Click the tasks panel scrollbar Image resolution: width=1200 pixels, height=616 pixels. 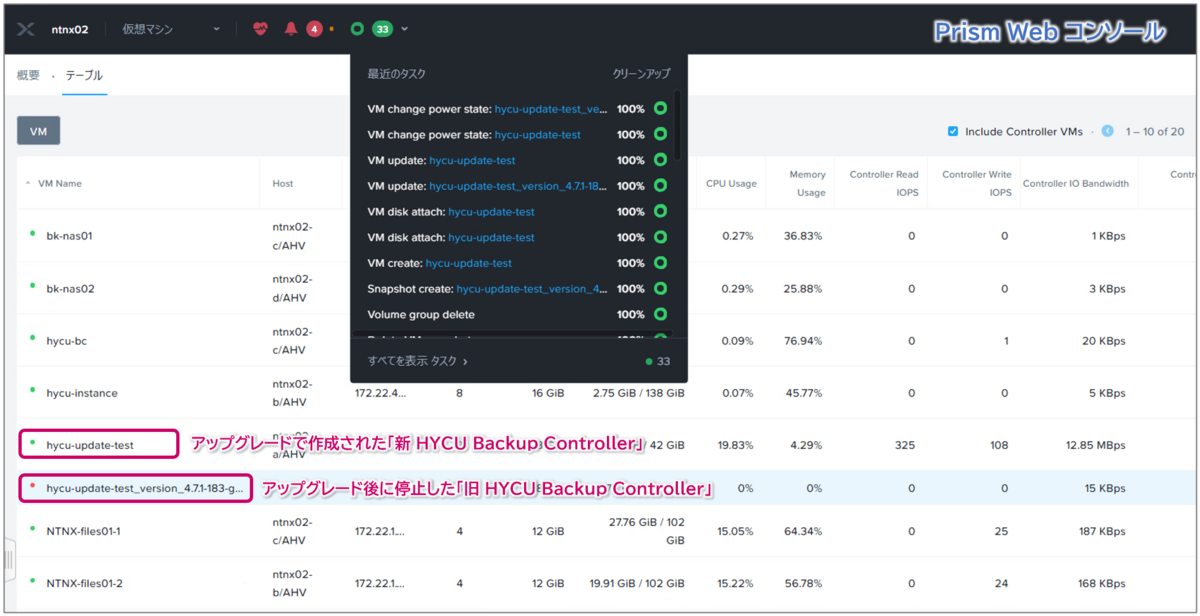pyautogui.click(x=678, y=125)
